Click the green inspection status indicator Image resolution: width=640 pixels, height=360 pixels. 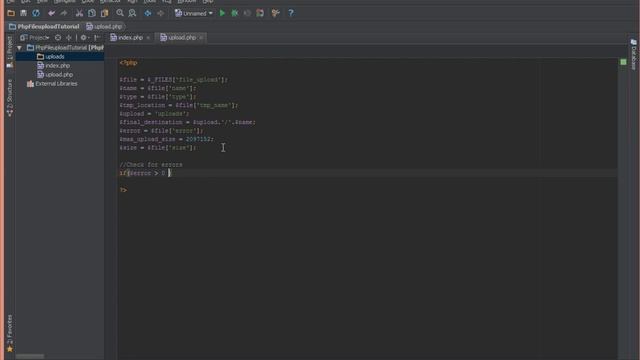coord(623,62)
